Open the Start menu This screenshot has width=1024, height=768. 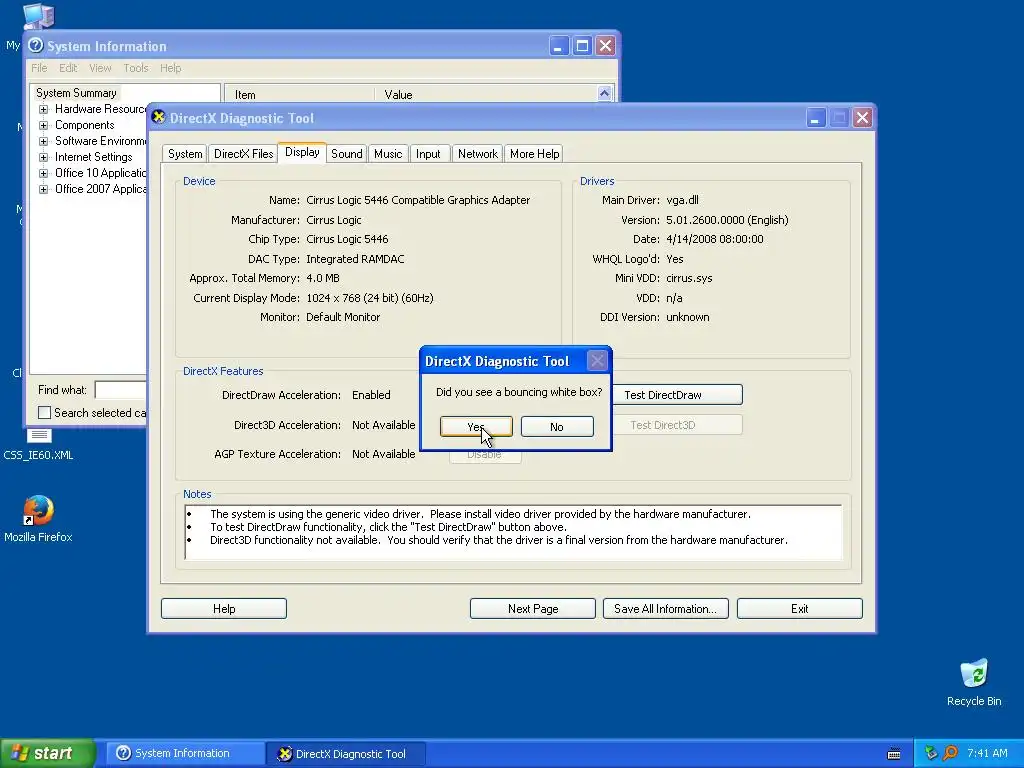pyautogui.click(x=47, y=753)
